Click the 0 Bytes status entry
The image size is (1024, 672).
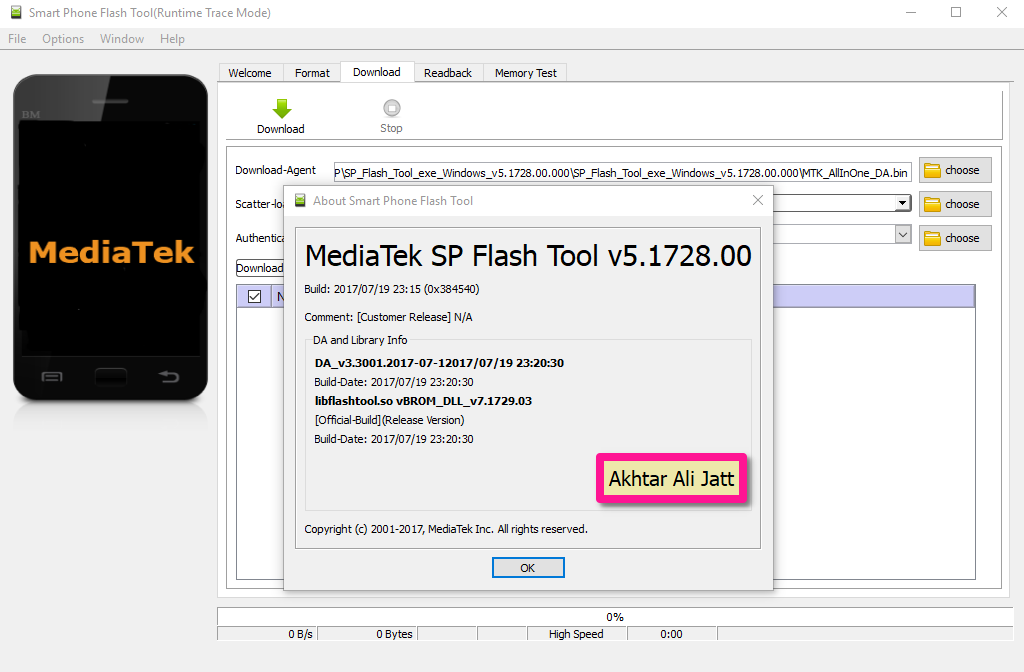pyautogui.click(x=368, y=633)
